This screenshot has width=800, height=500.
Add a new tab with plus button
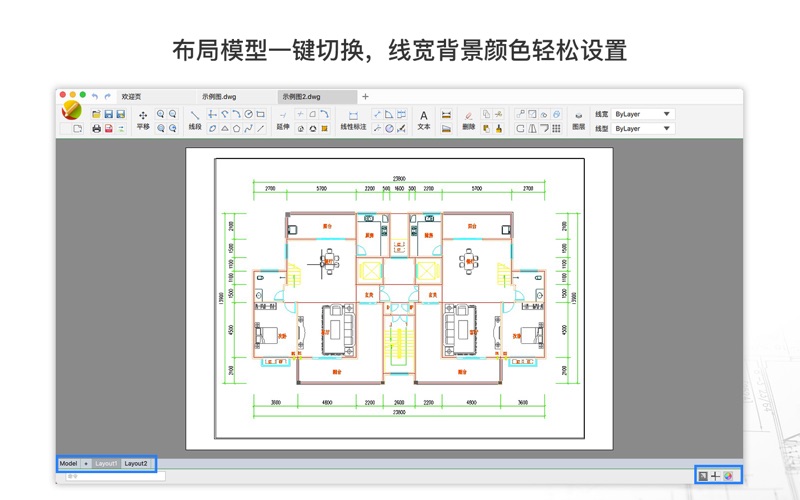365,96
